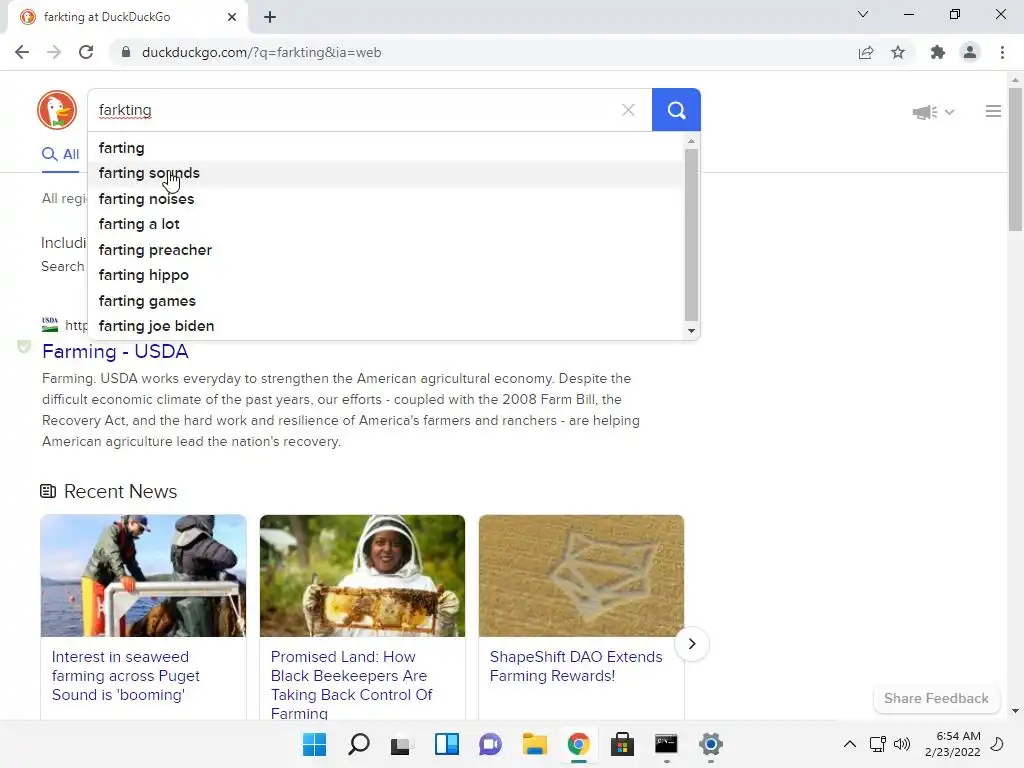Viewport: 1024px width, 768px height.
Task: Choose the 'farting hippo' suggestion
Action: tap(385, 276)
